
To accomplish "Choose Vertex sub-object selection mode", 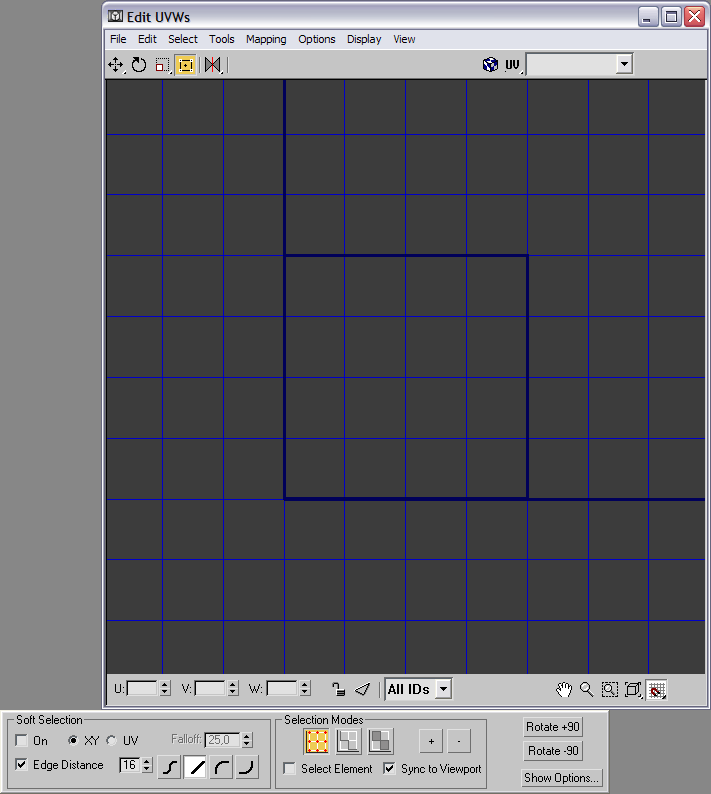I will click(317, 741).
